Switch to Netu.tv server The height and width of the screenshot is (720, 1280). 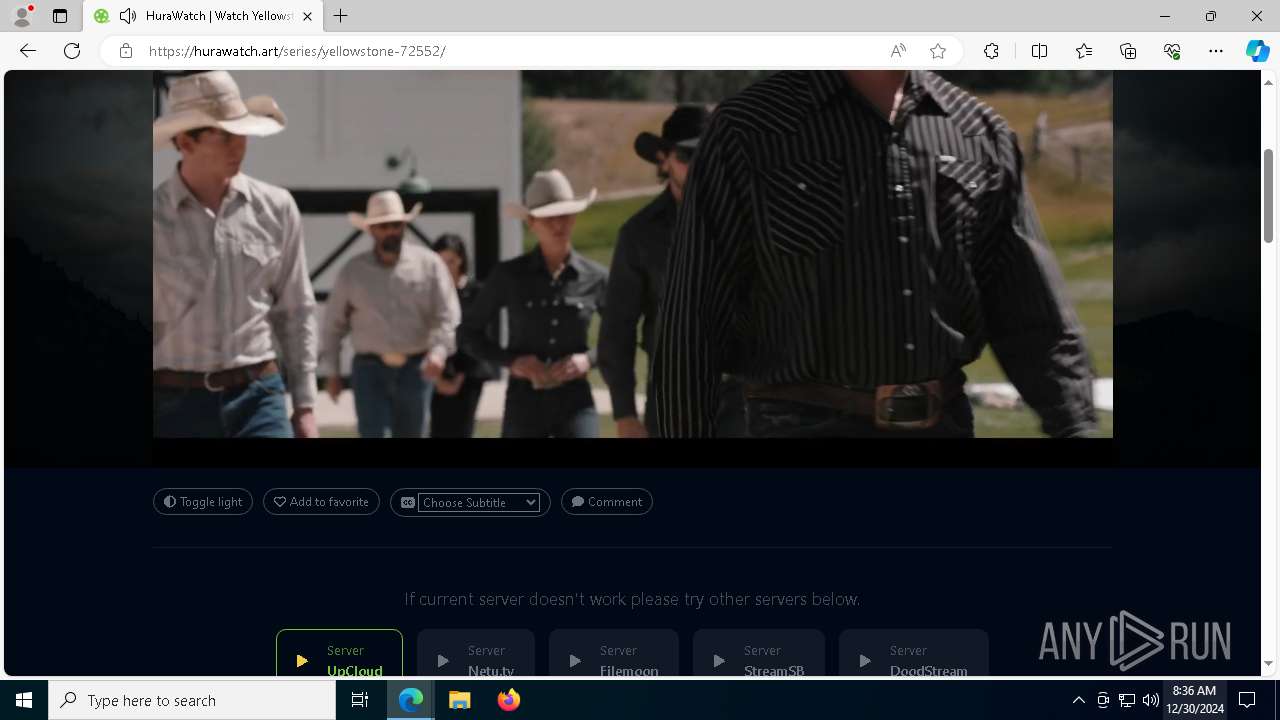point(476,654)
